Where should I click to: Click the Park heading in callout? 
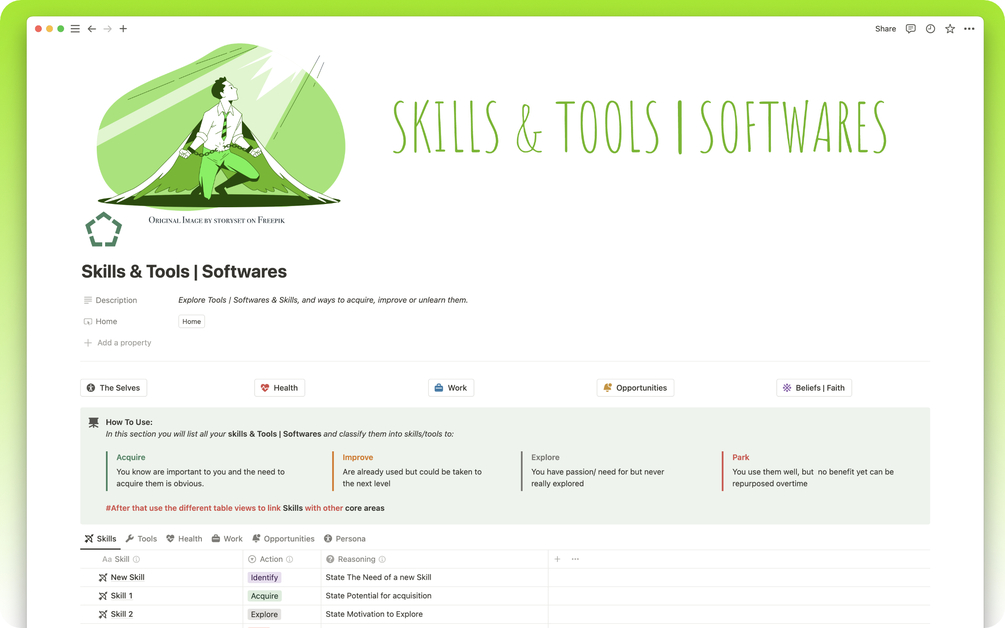(741, 458)
